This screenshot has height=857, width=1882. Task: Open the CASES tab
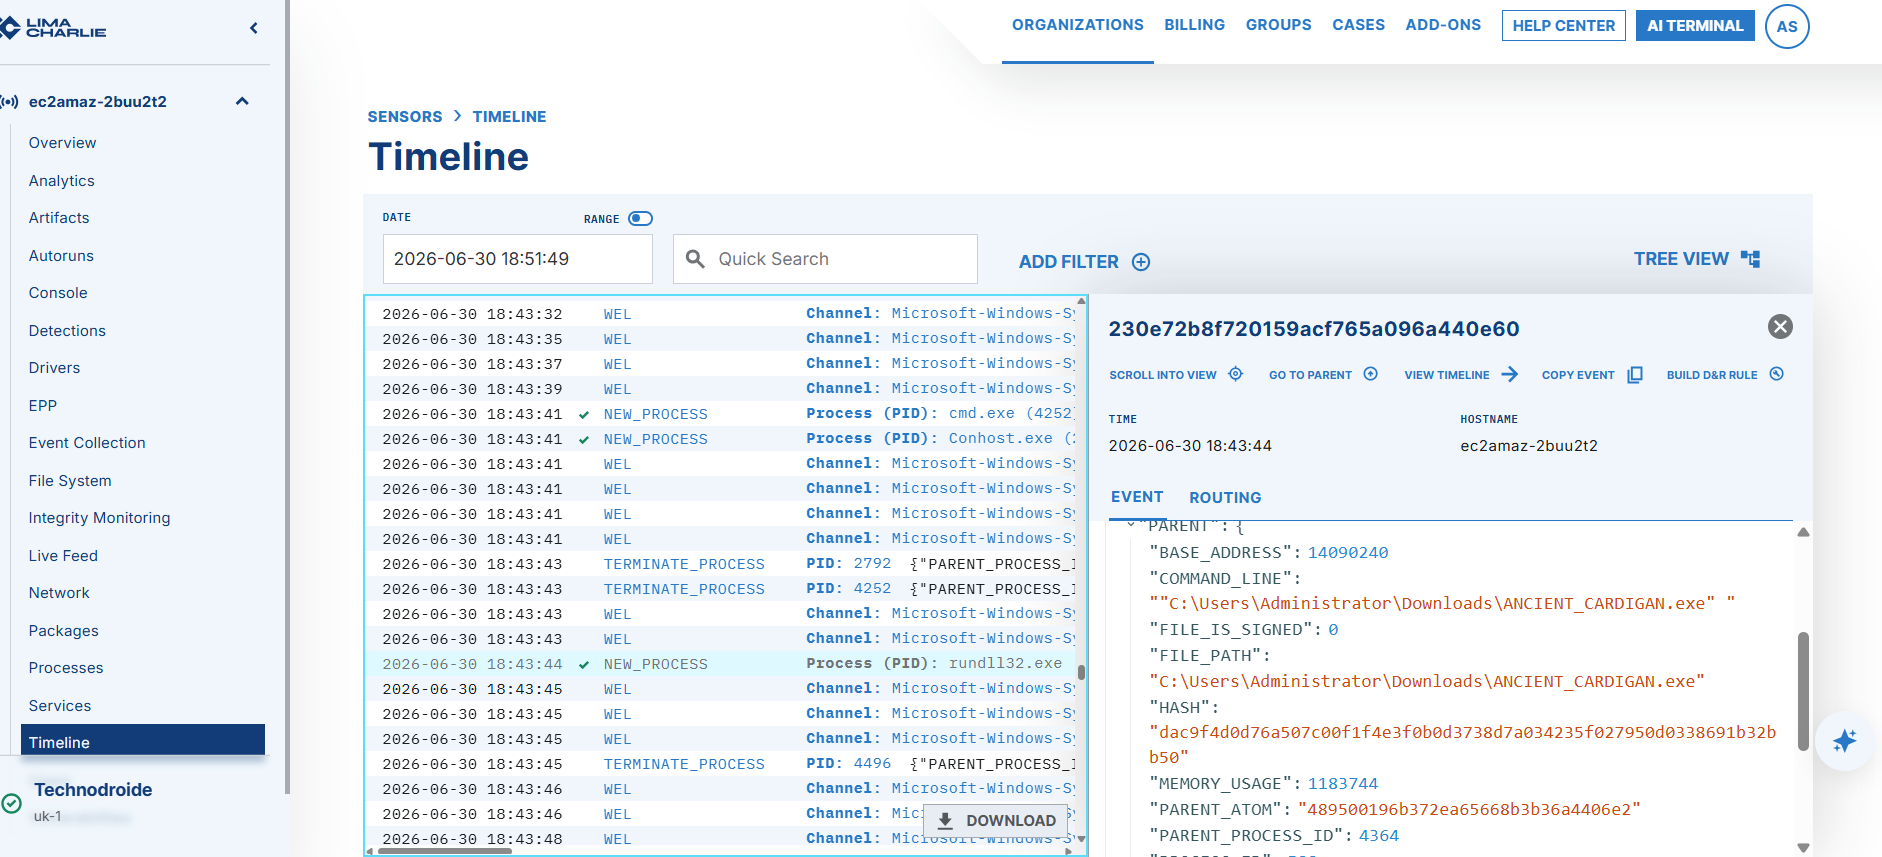(1358, 25)
